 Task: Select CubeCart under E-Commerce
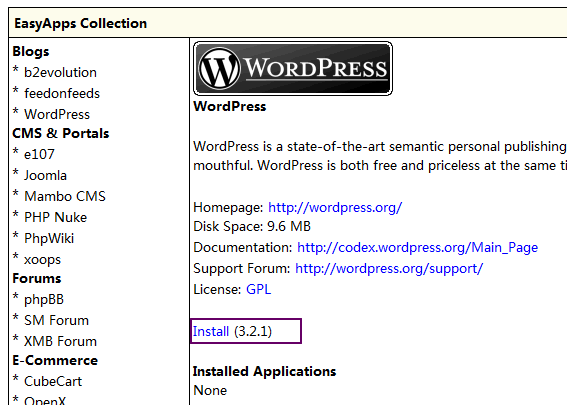coord(53,381)
